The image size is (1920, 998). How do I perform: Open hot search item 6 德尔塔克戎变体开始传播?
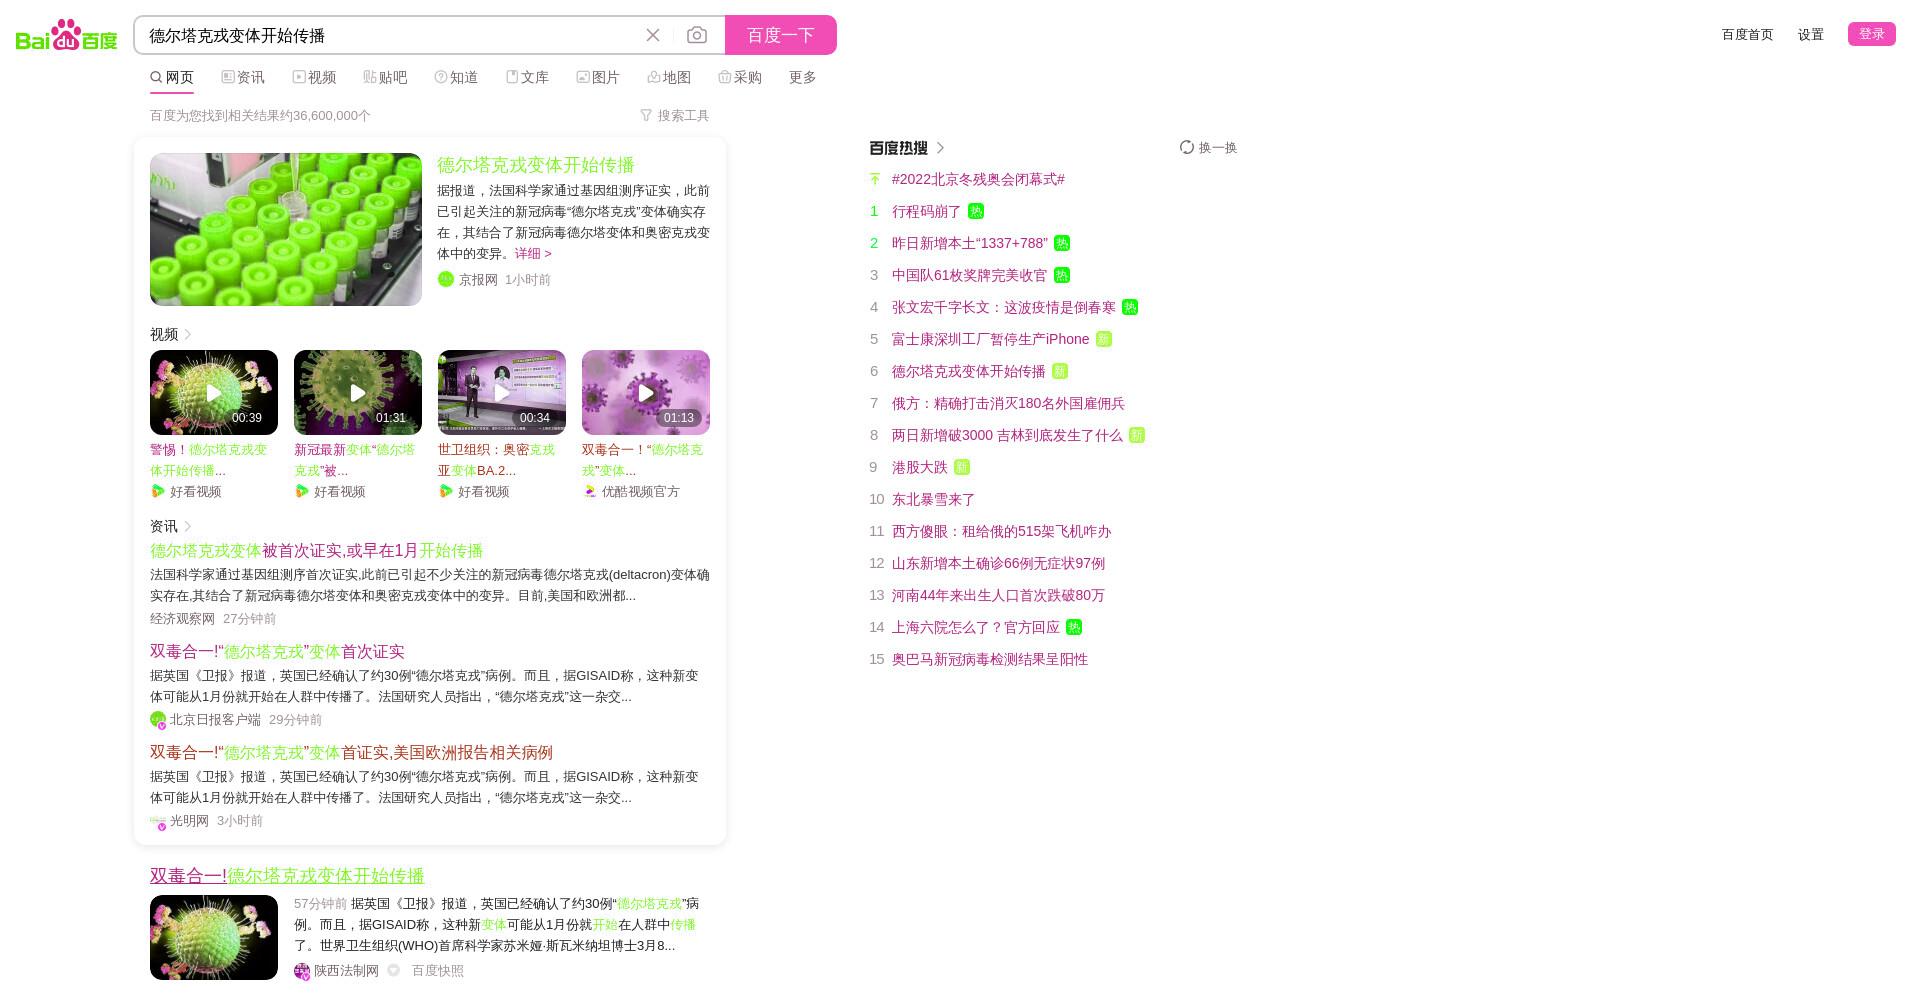pos(968,372)
